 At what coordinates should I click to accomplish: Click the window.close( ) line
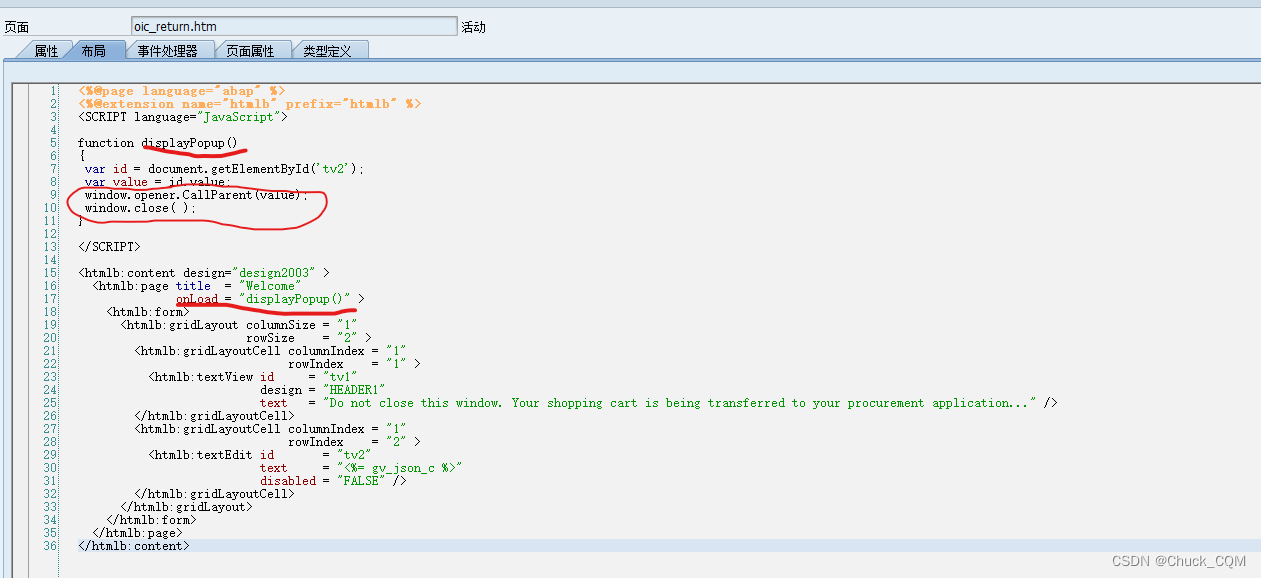[141, 208]
